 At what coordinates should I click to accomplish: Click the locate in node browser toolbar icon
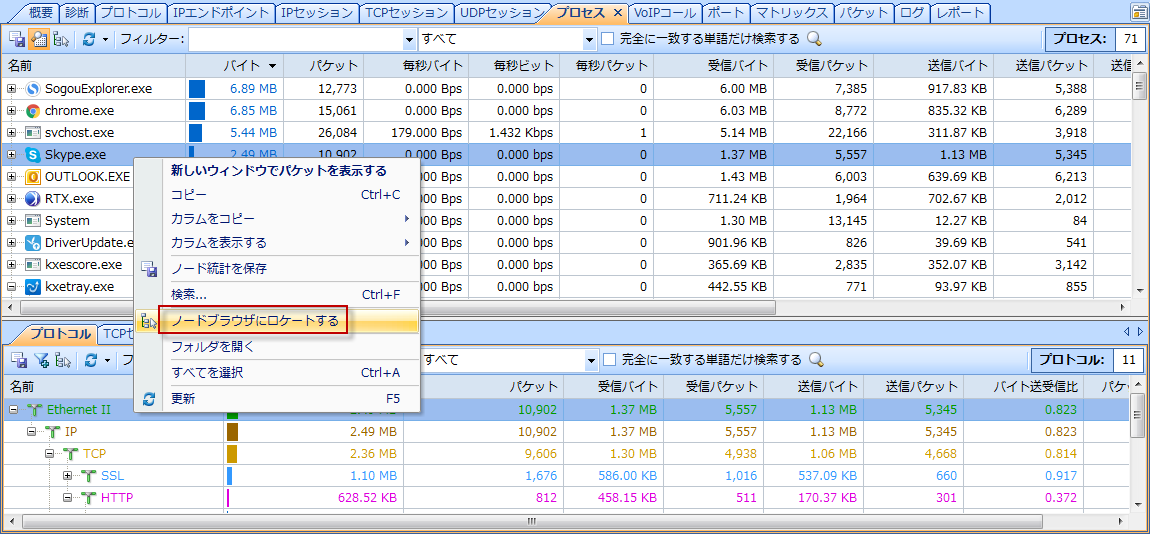(x=62, y=39)
